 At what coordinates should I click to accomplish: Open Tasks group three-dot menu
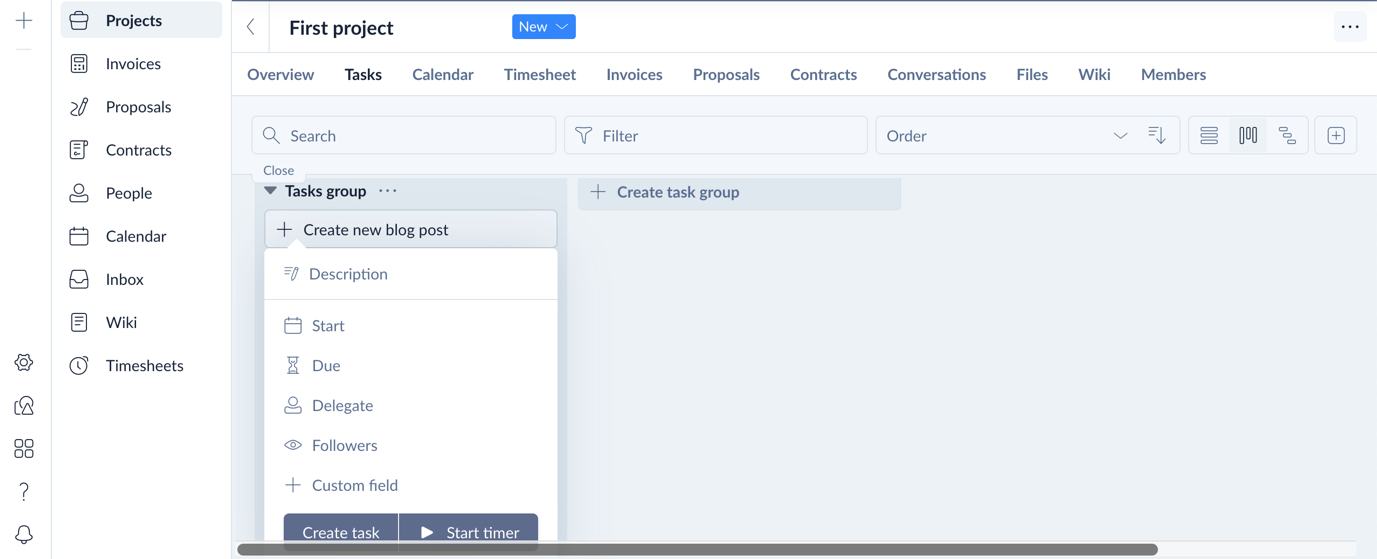pyautogui.click(x=388, y=190)
